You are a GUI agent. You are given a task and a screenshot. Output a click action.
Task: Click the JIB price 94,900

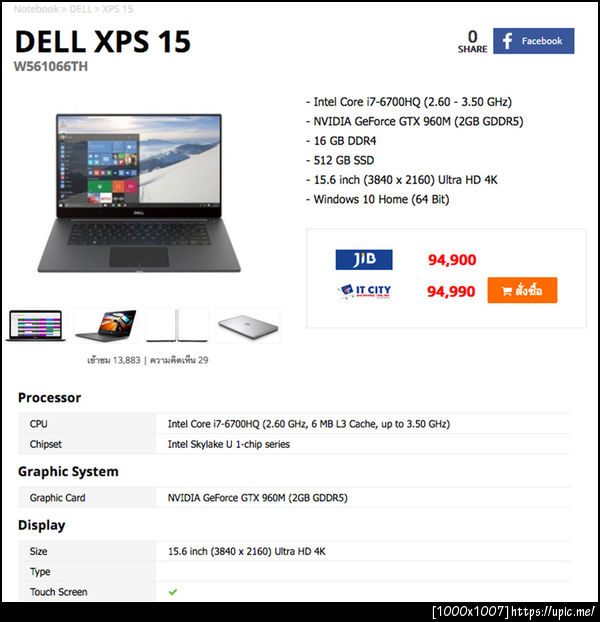tap(452, 260)
